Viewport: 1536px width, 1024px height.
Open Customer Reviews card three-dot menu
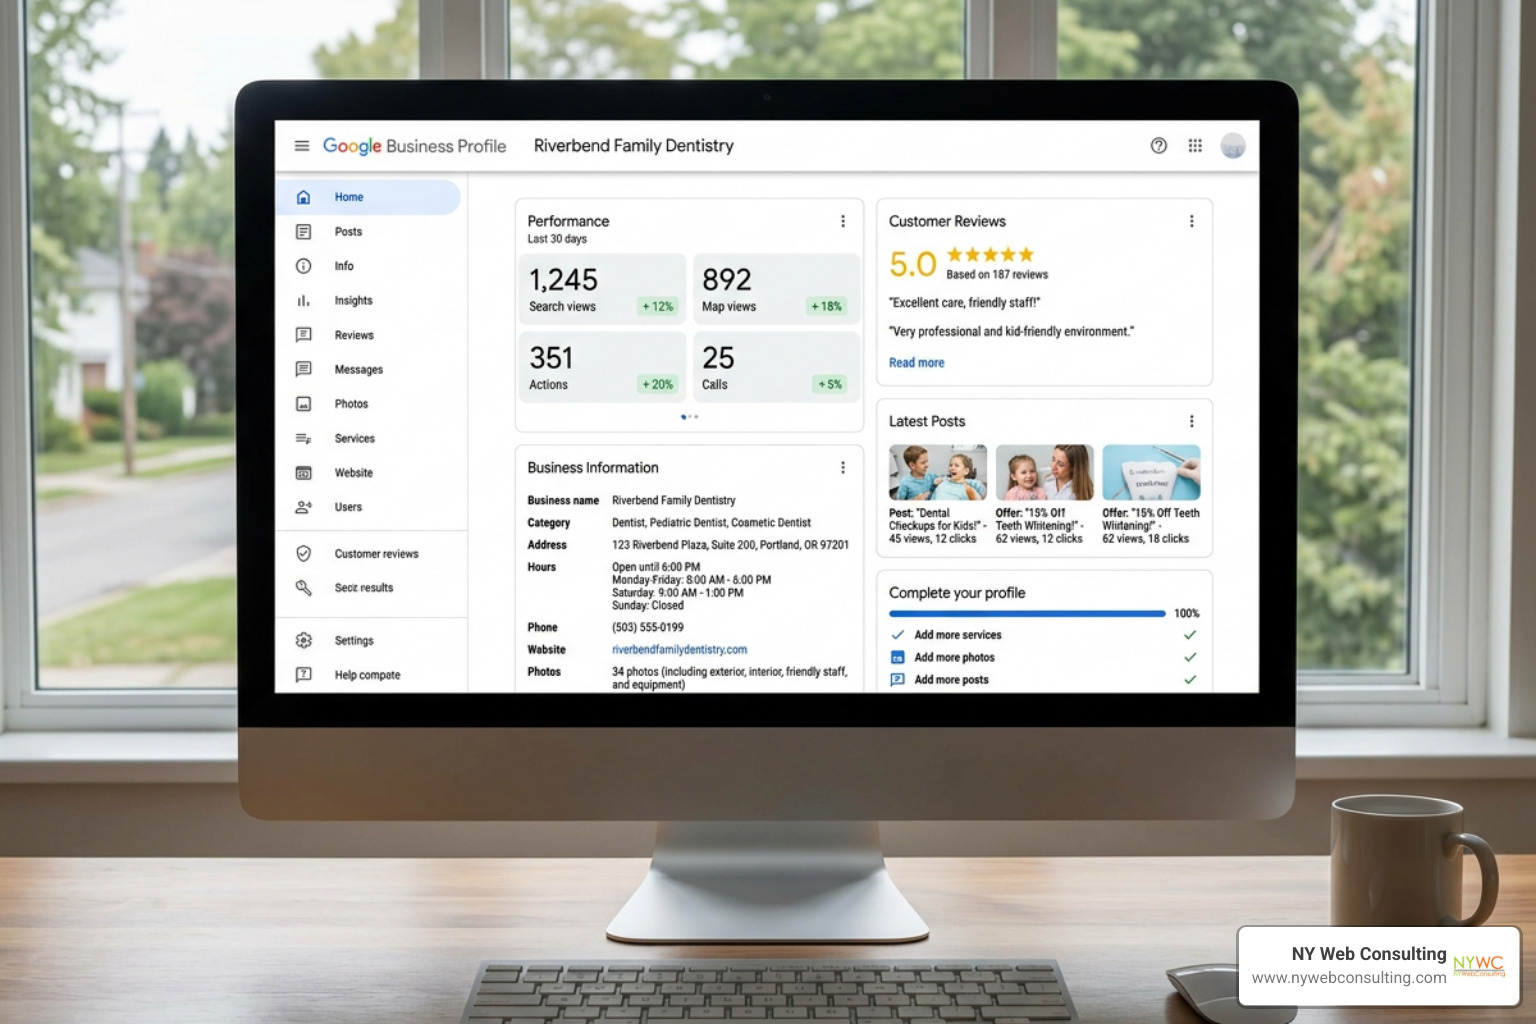(x=1191, y=221)
